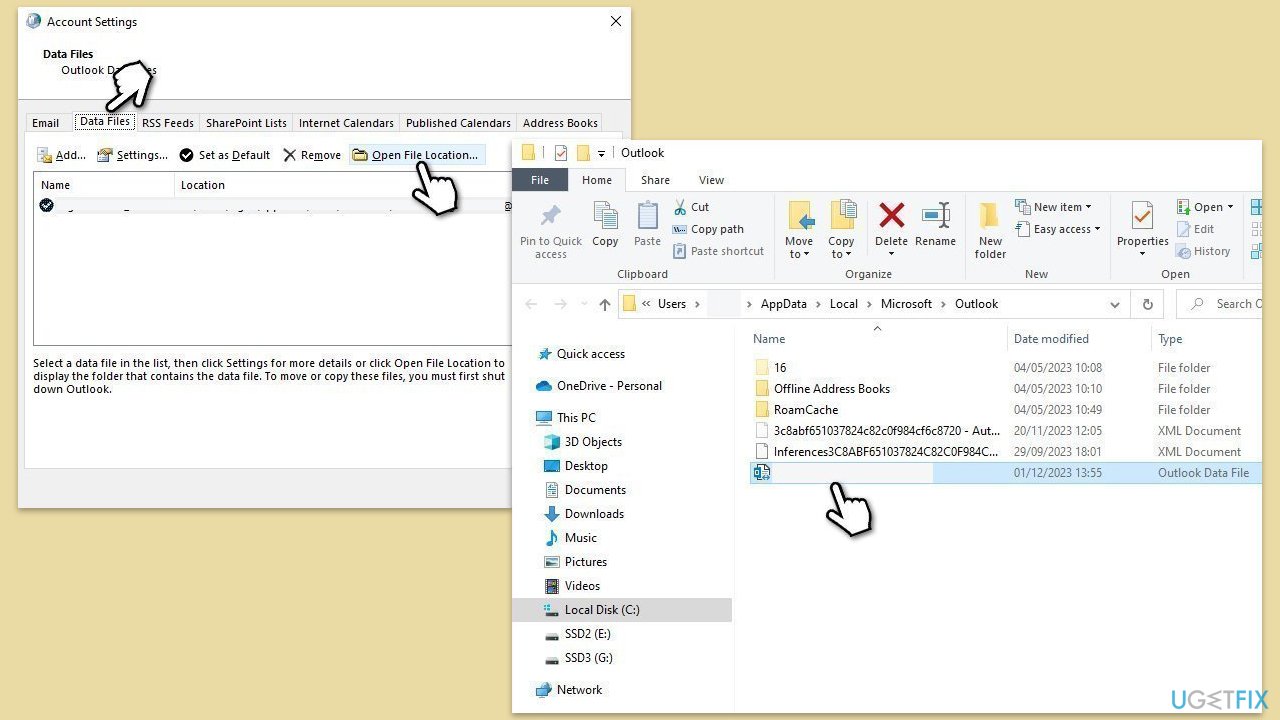The height and width of the screenshot is (720, 1280).
Task: Click Paste shortcut in ribbon
Action: tap(718, 251)
